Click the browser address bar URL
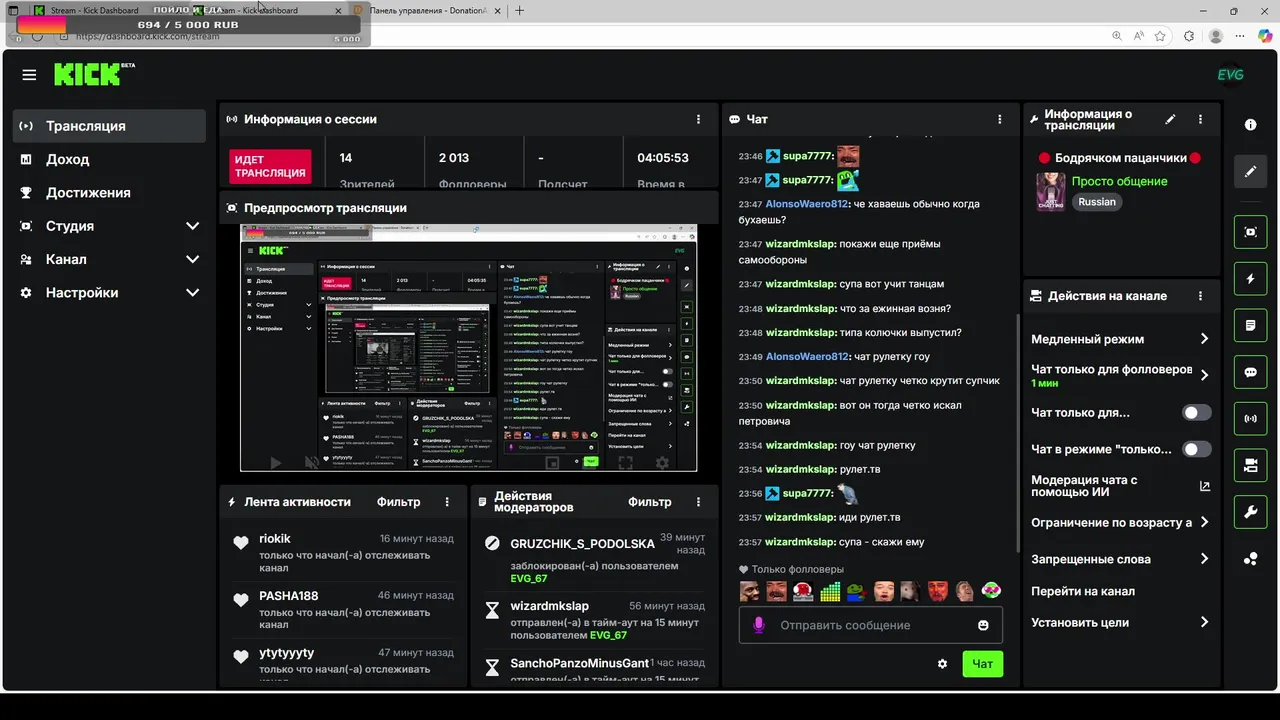This screenshot has height=720, width=1280. tap(148, 36)
